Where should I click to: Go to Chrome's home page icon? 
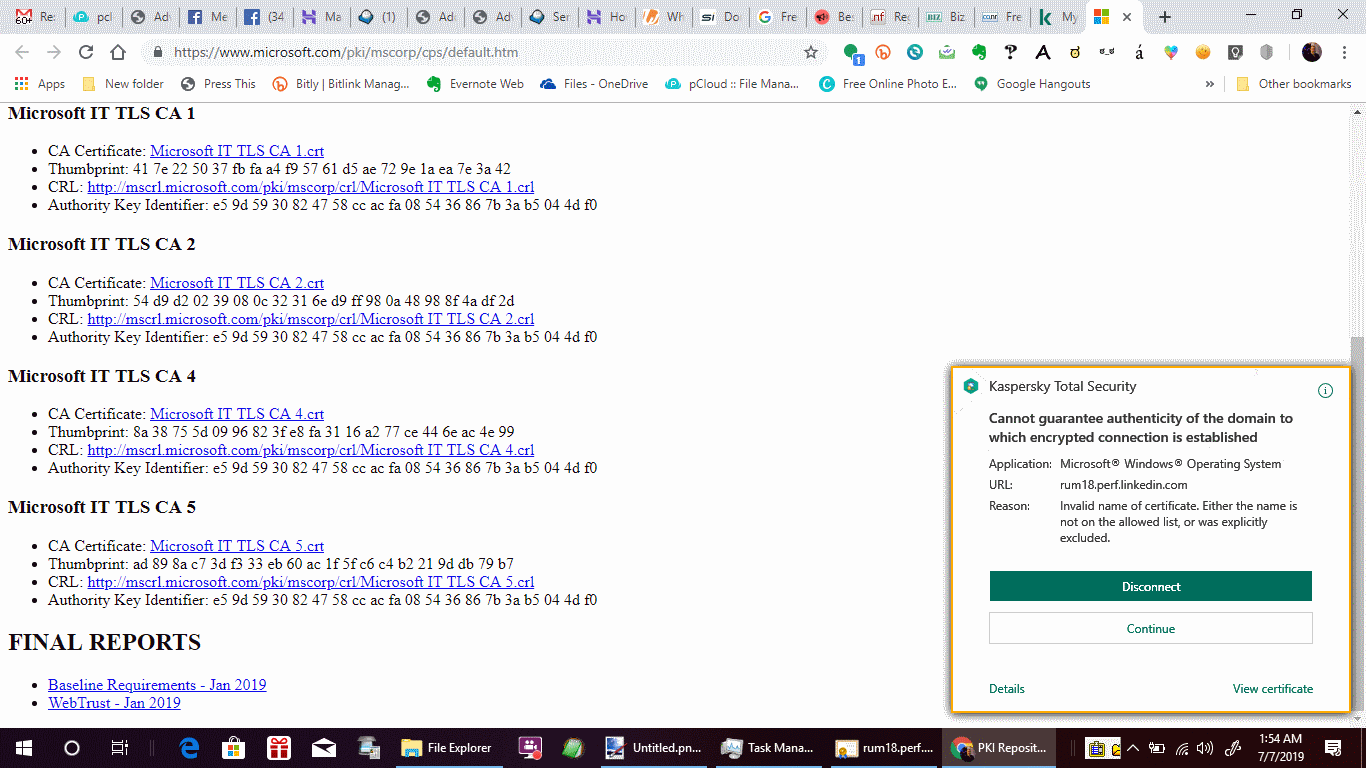pos(118,52)
